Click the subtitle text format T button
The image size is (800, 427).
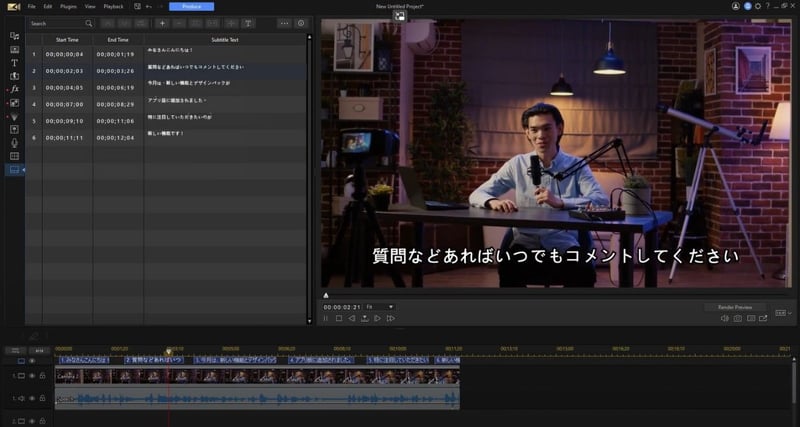(x=247, y=23)
